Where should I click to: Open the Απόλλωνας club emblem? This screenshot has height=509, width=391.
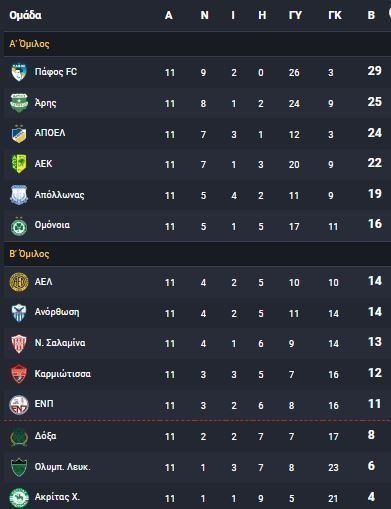19,195
